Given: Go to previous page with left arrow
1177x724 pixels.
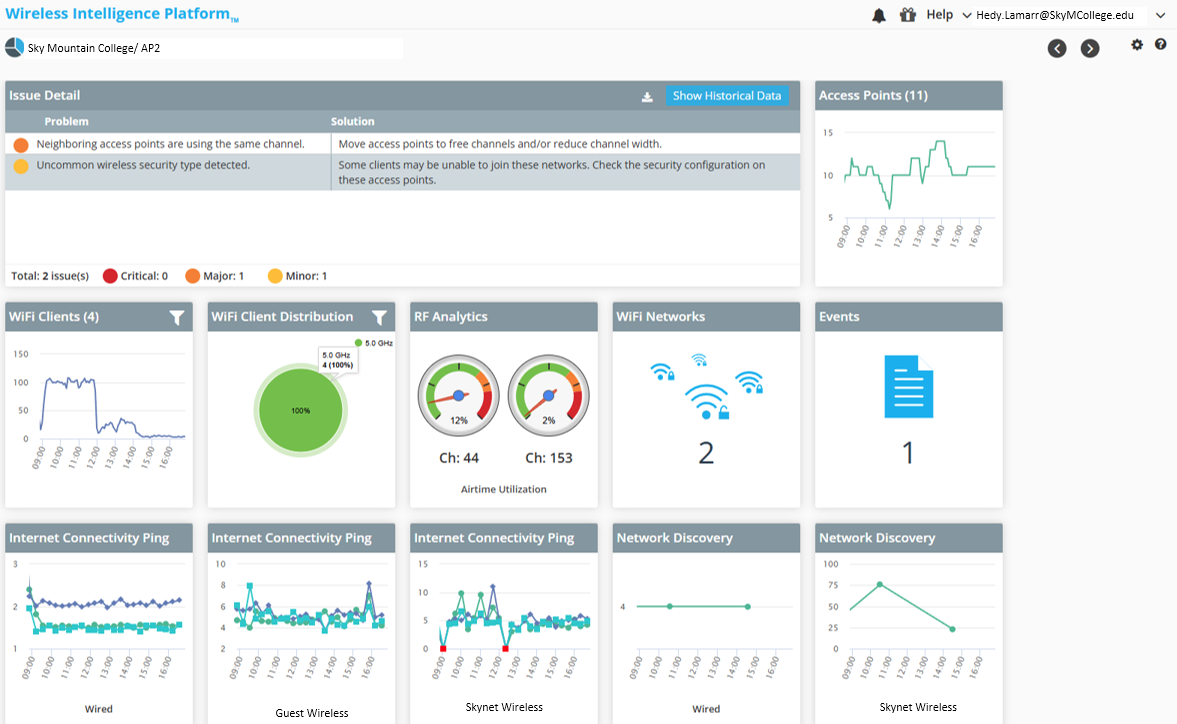Looking at the screenshot, I should [x=1057, y=49].
